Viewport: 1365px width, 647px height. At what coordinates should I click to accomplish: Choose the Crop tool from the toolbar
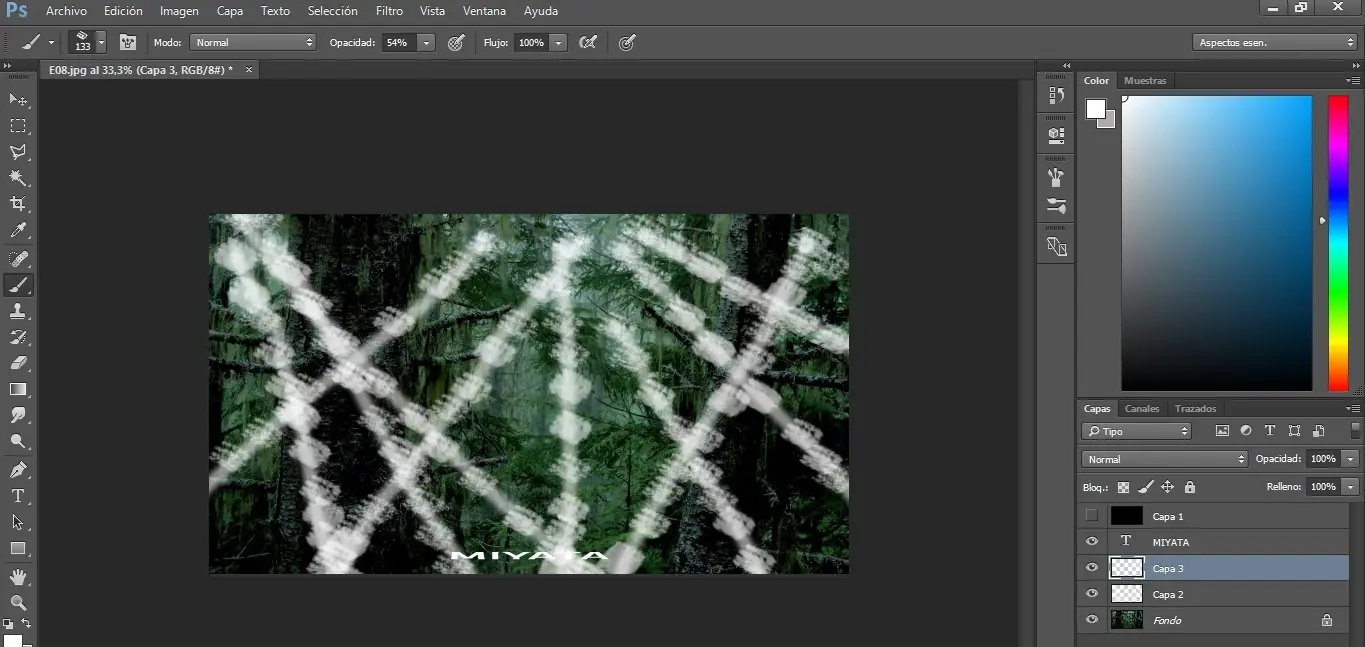[x=18, y=204]
